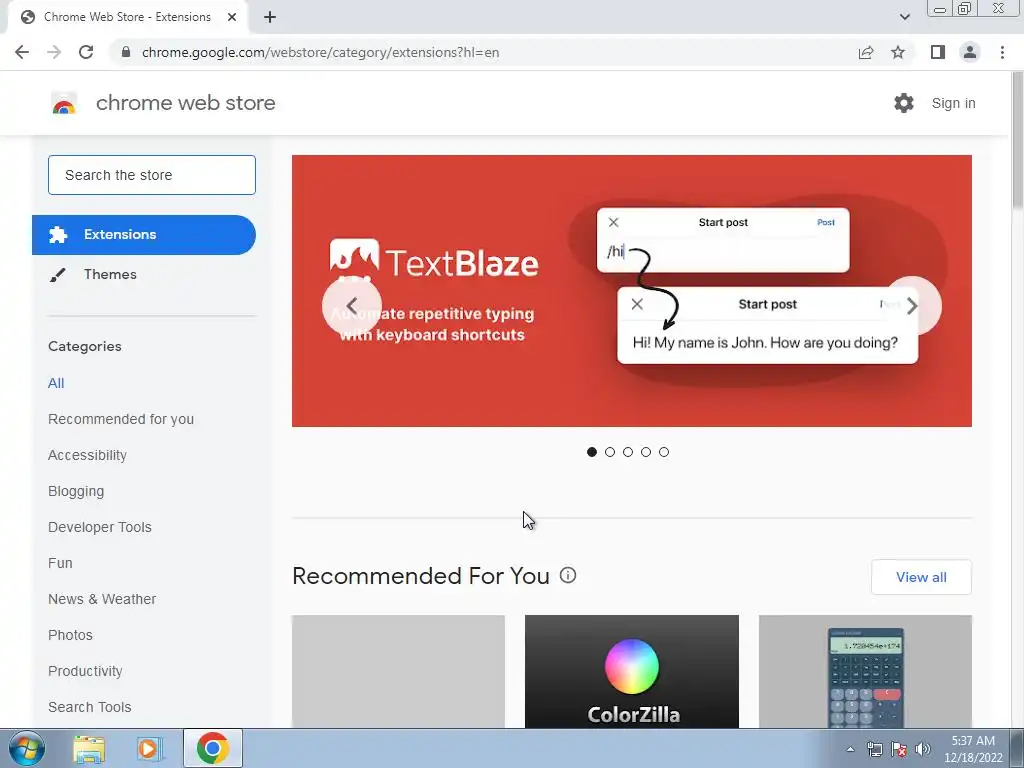Open the Fun category
Viewport: 1024px width, 768px height.
60,563
